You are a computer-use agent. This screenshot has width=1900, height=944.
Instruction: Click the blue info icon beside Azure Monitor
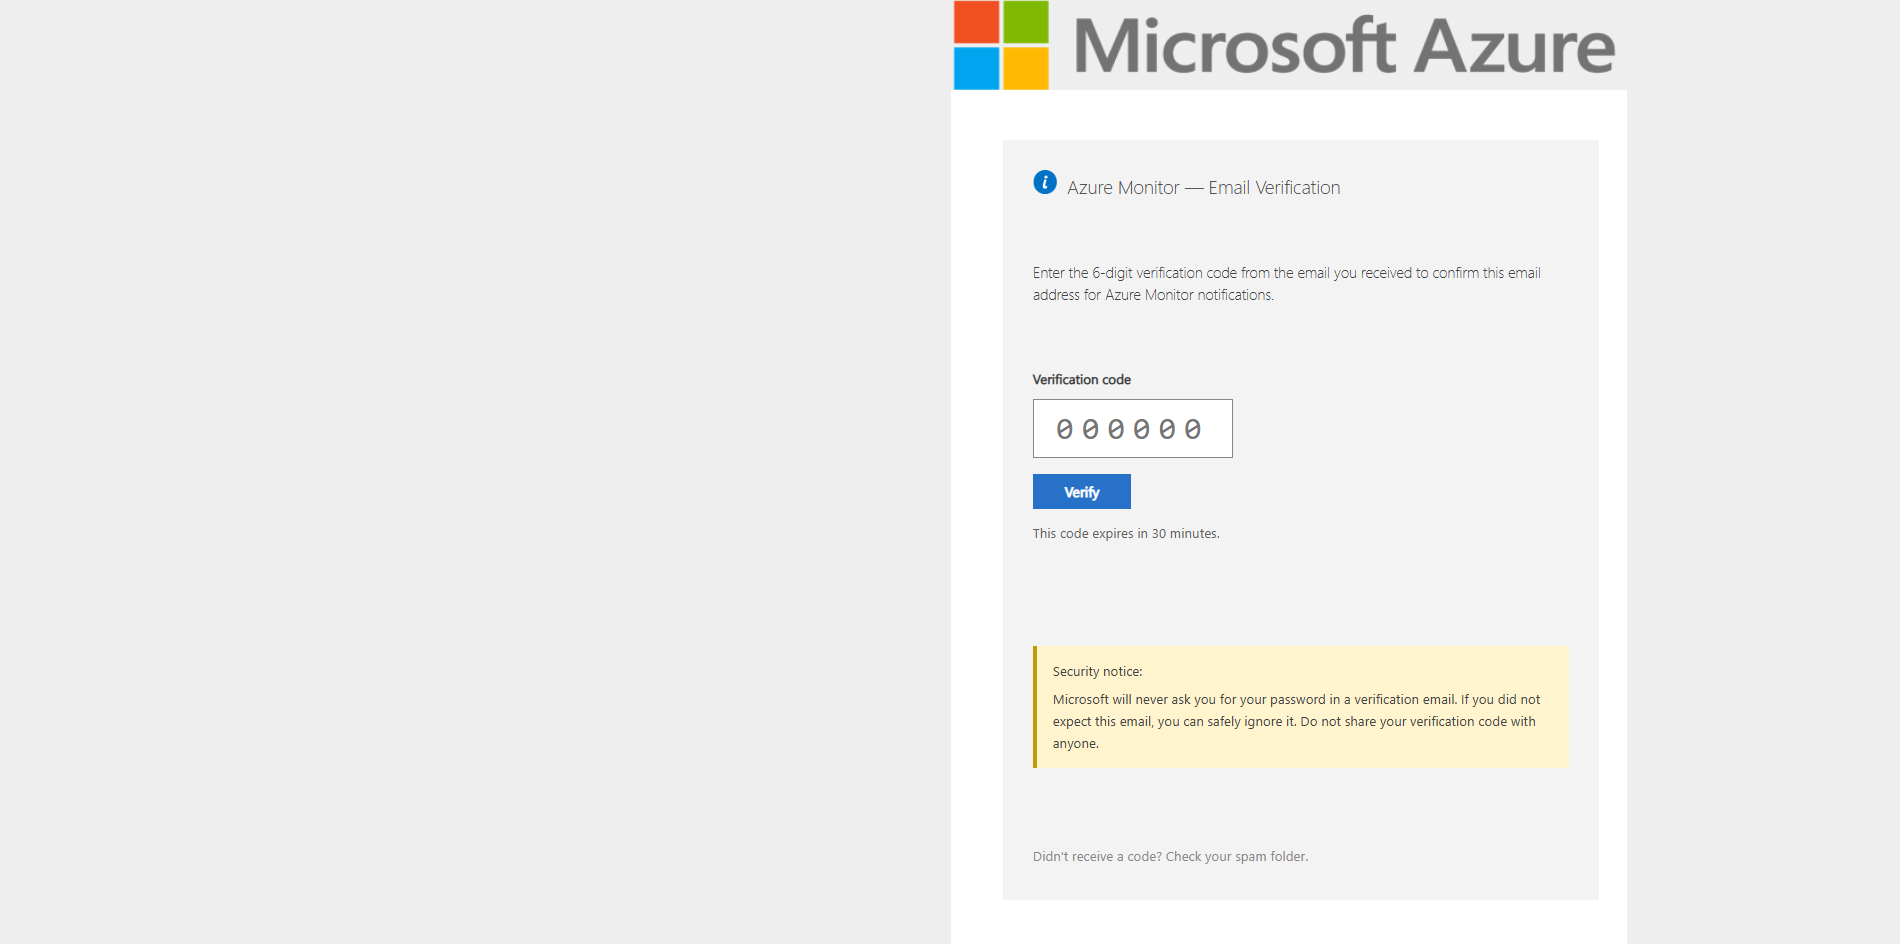[1045, 182]
